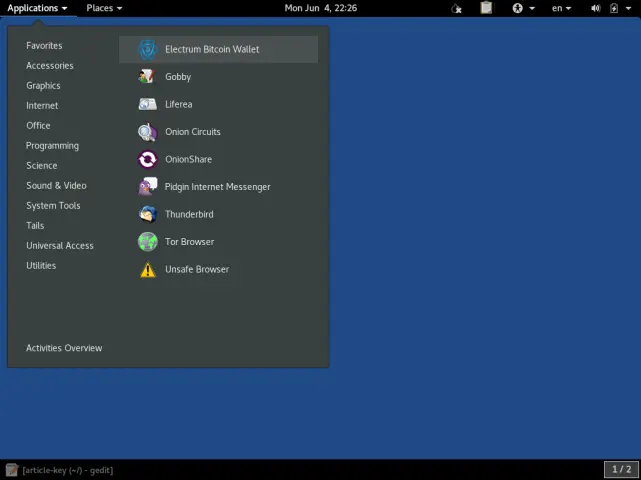Click the volume speaker icon
The image size is (641, 480).
click(x=596, y=8)
